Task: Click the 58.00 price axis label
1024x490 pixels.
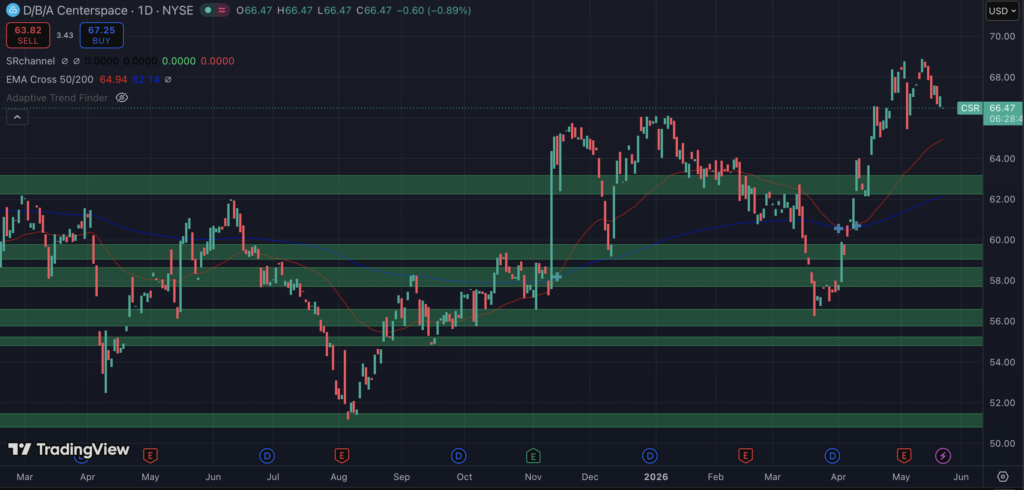Action: [1001, 281]
